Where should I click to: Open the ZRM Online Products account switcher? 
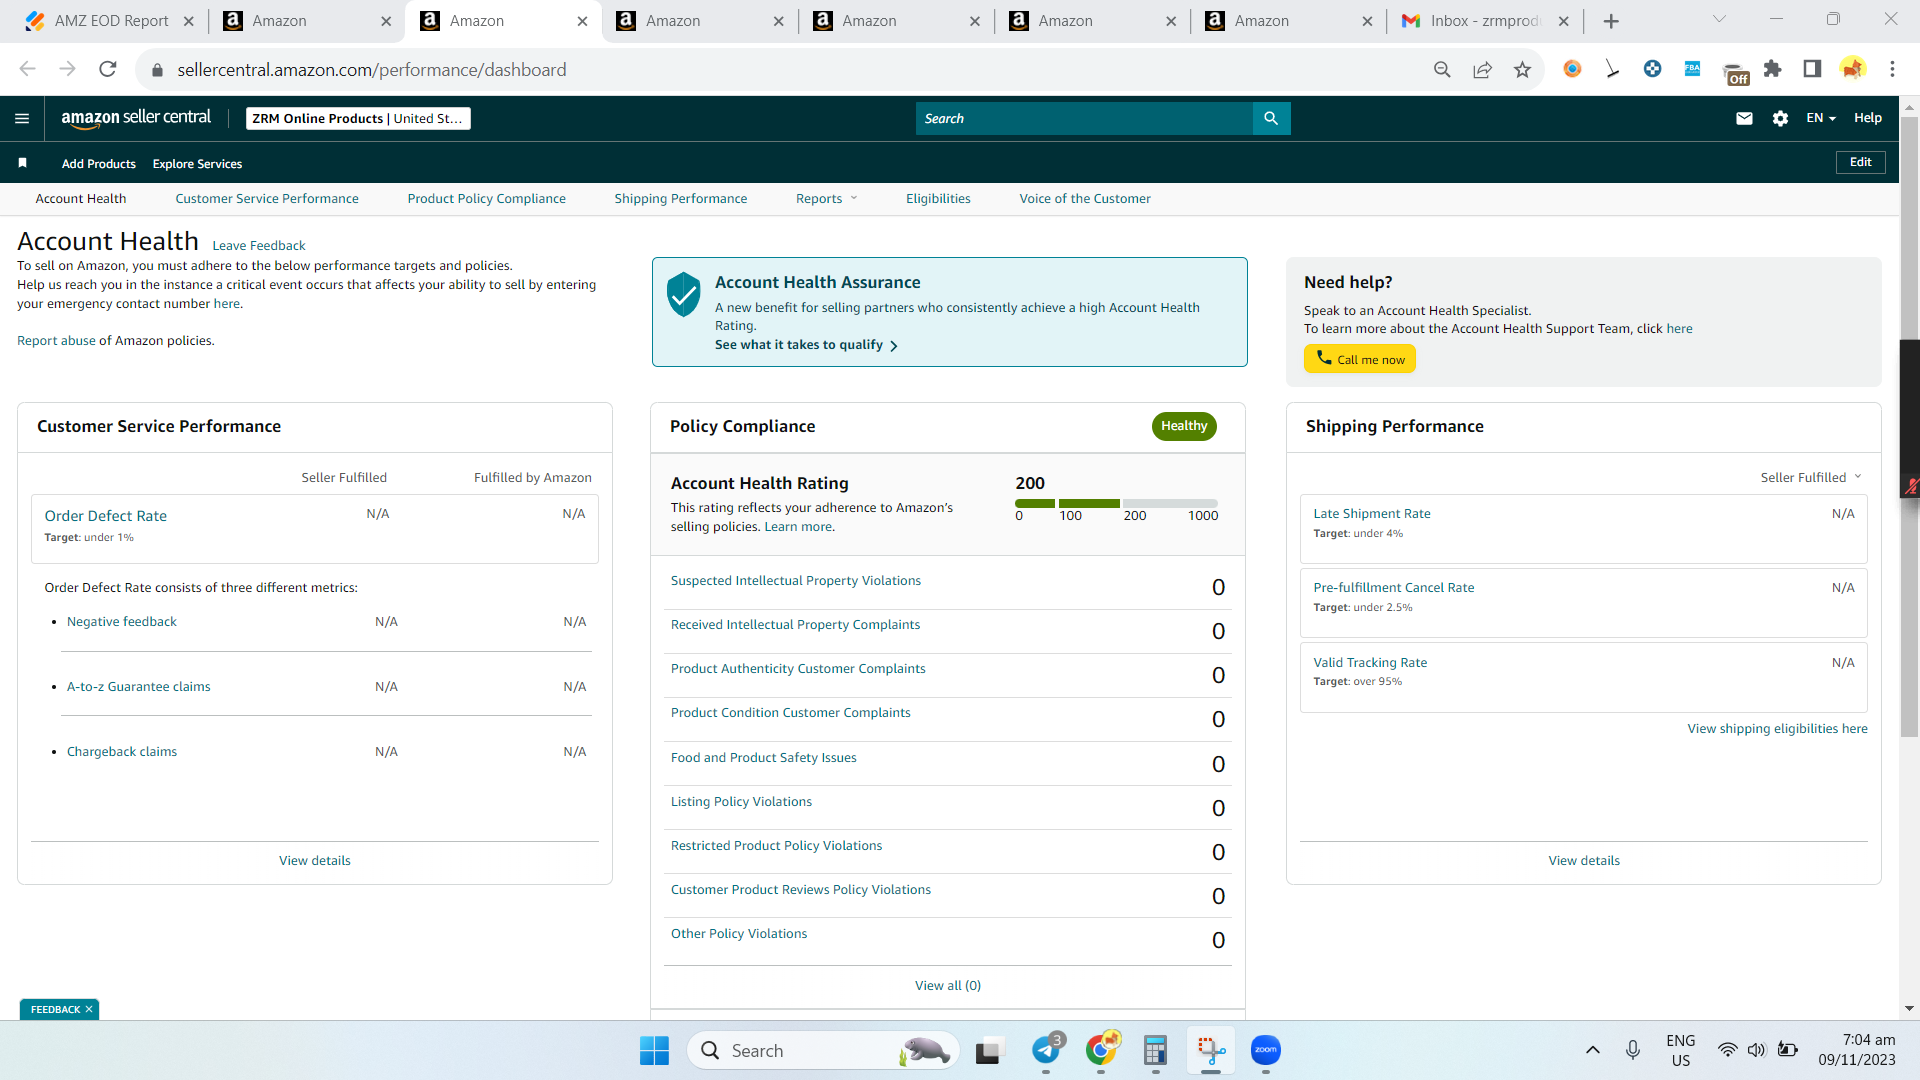(358, 118)
